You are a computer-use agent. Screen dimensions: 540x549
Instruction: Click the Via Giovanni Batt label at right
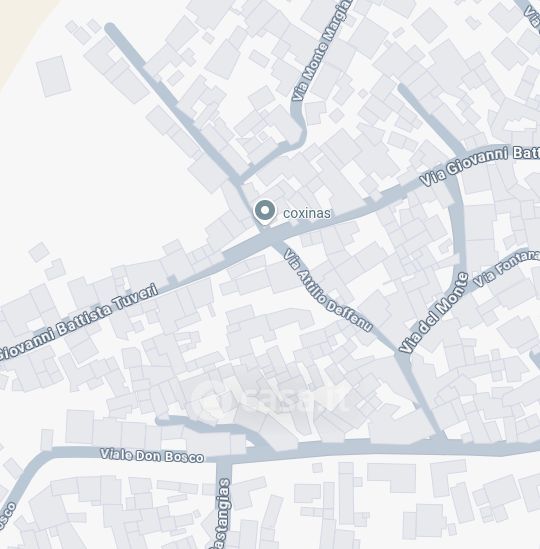pos(480,166)
